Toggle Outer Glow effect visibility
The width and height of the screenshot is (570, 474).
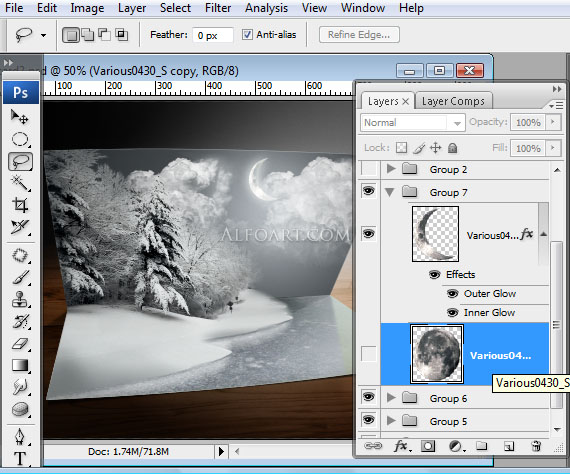click(452, 293)
